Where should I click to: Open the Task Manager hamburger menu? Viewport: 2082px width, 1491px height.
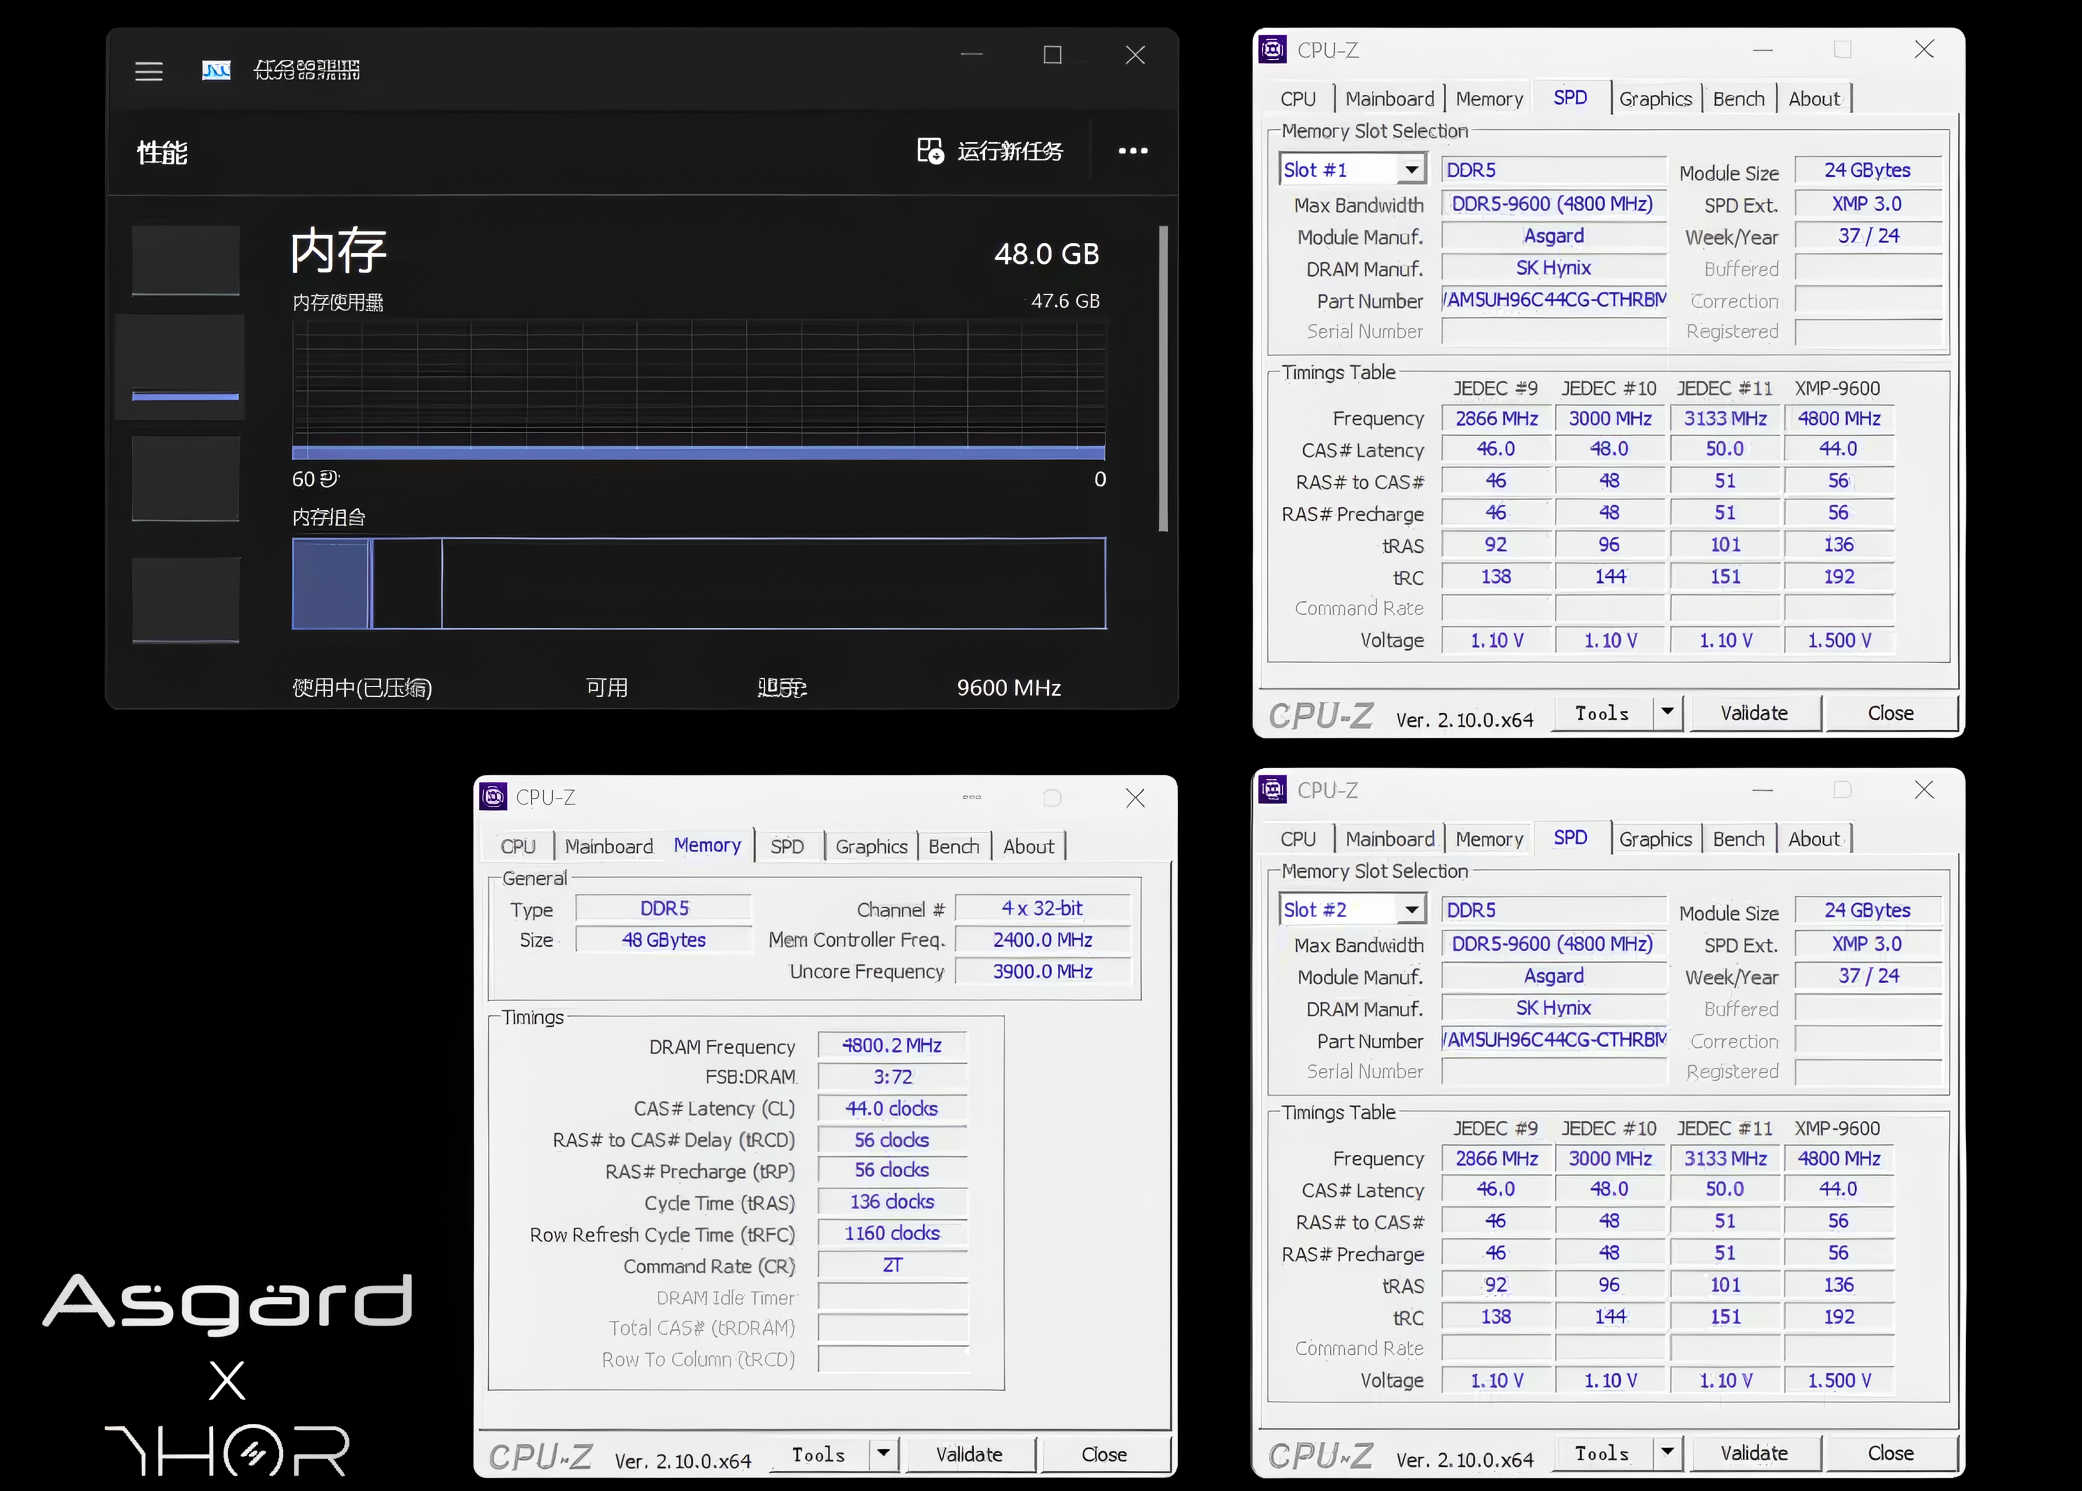pyautogui.click(x=149, y=71)
